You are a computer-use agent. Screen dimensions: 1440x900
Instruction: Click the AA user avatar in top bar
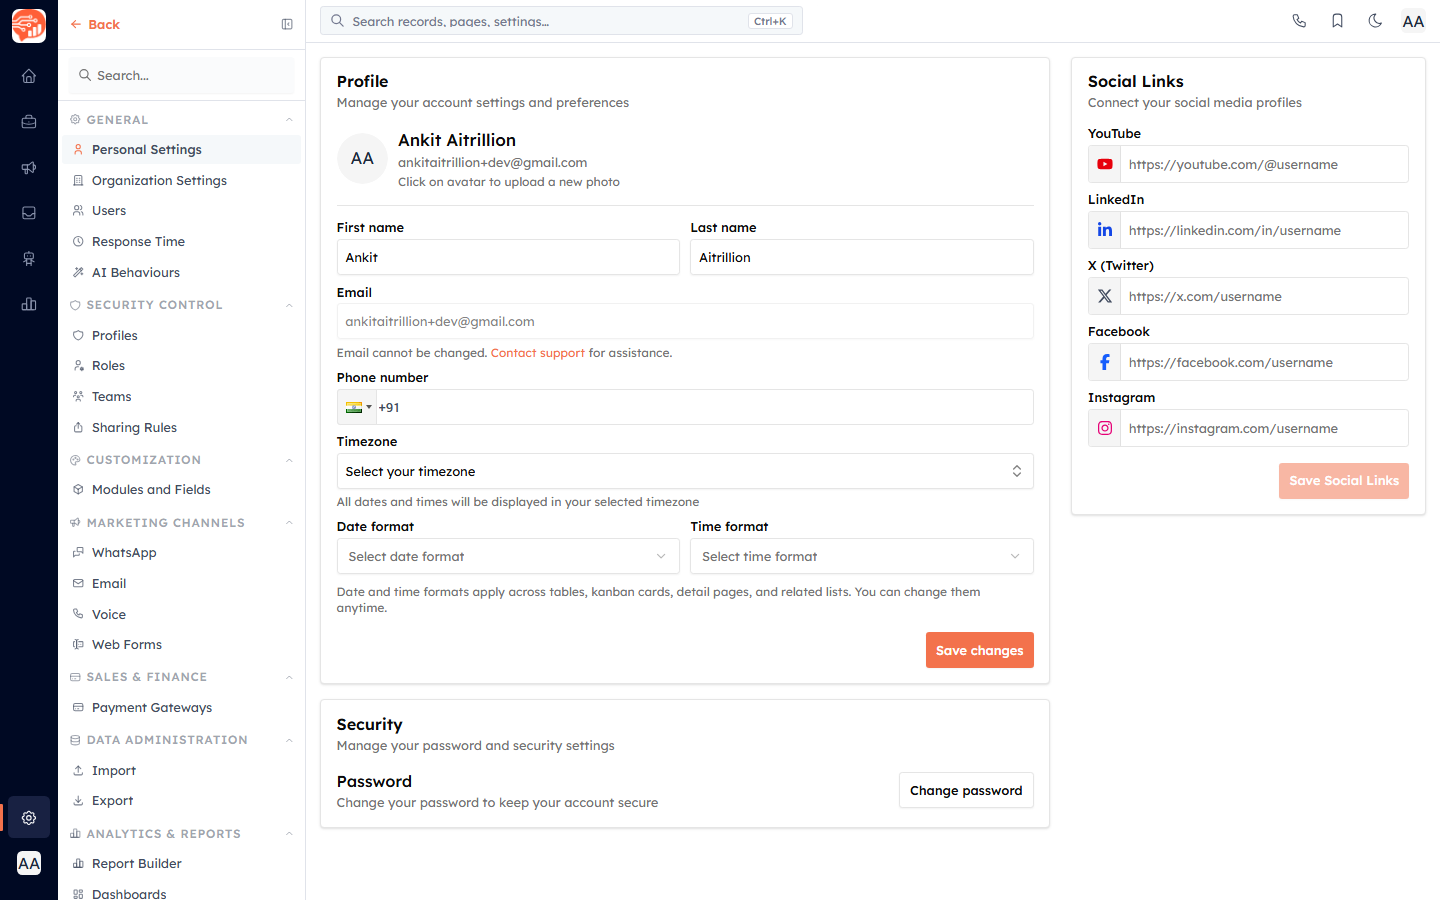(x=1413, y=21)
